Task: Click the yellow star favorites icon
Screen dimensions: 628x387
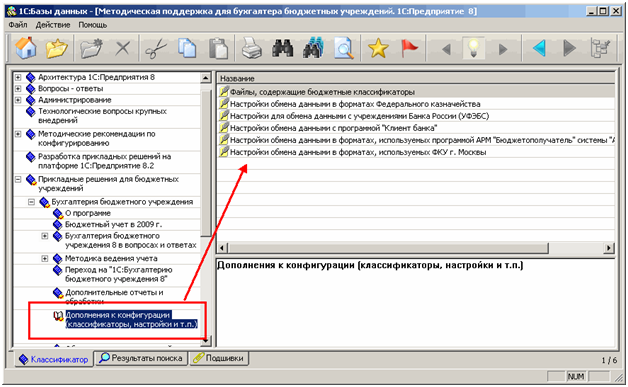Action: 378,48
